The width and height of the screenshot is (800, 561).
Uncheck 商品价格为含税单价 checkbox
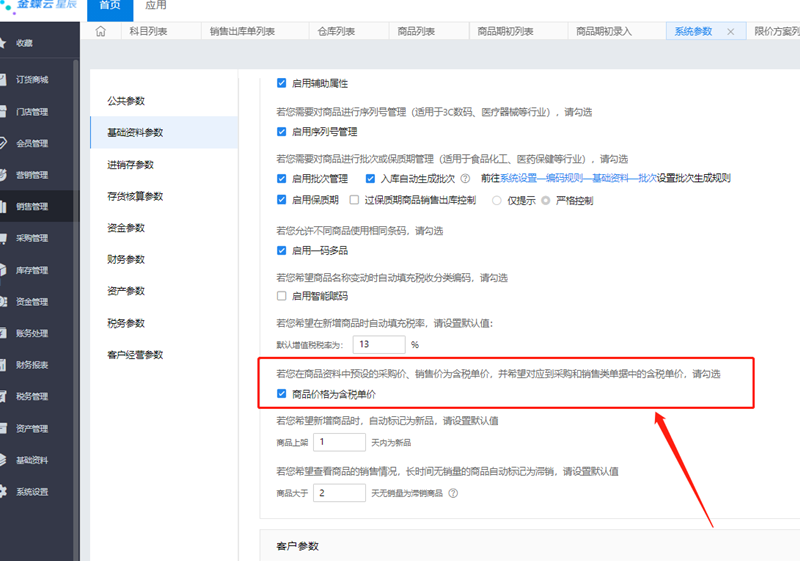point(282,394)
